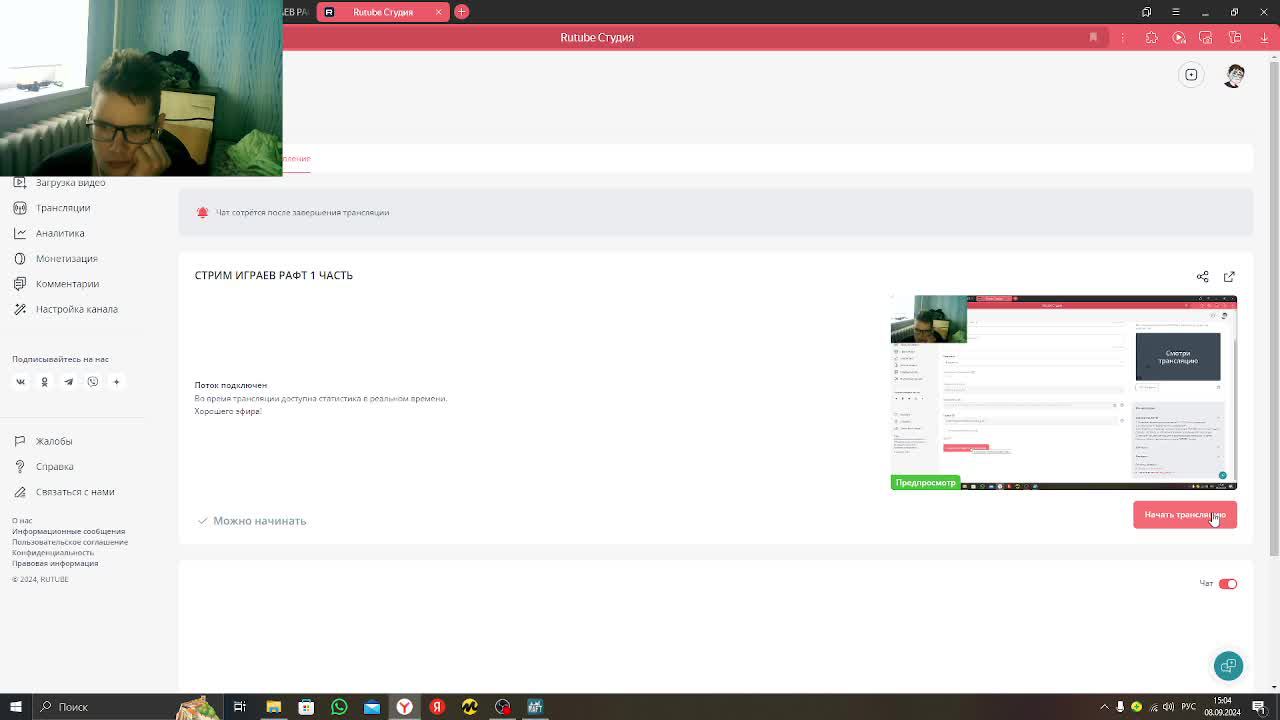Open Пользовательское соглашение link
The height and width of the screenshot is (720, 1280).
[x=70, y=542]
